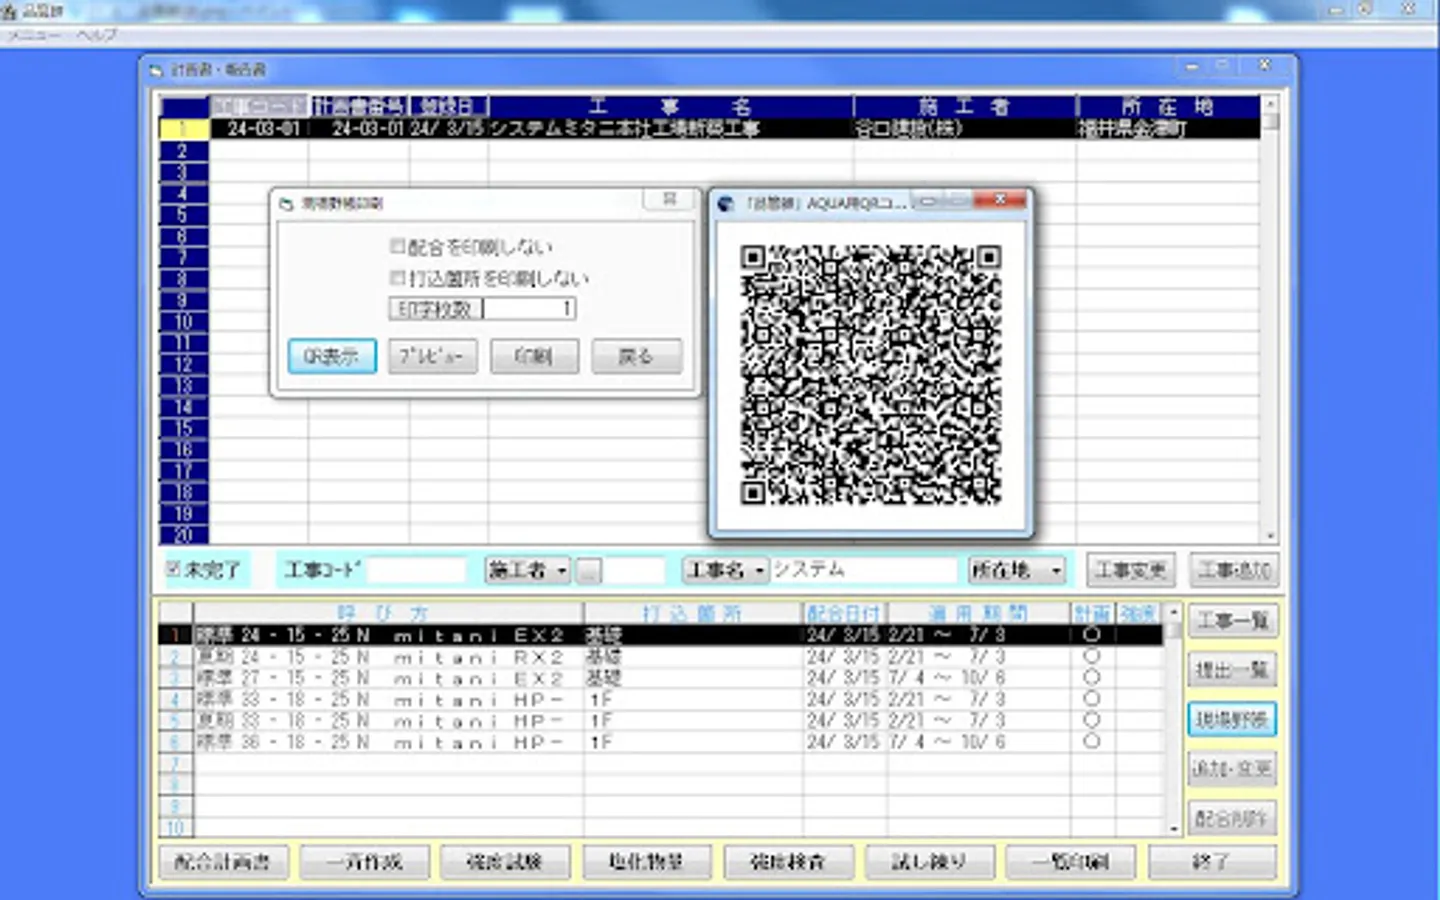Screen dimensions: 1440x900
Task: Click the 印刷 print button in the dialog
Action: (534, 356)
